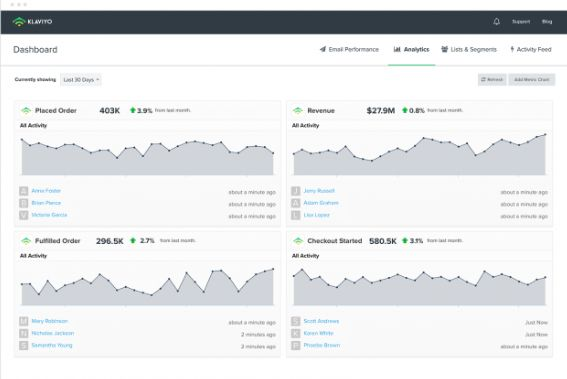Open the Lists & Segments tab
This screenshot has height=379, width=567.
click(x=469, y=50)
